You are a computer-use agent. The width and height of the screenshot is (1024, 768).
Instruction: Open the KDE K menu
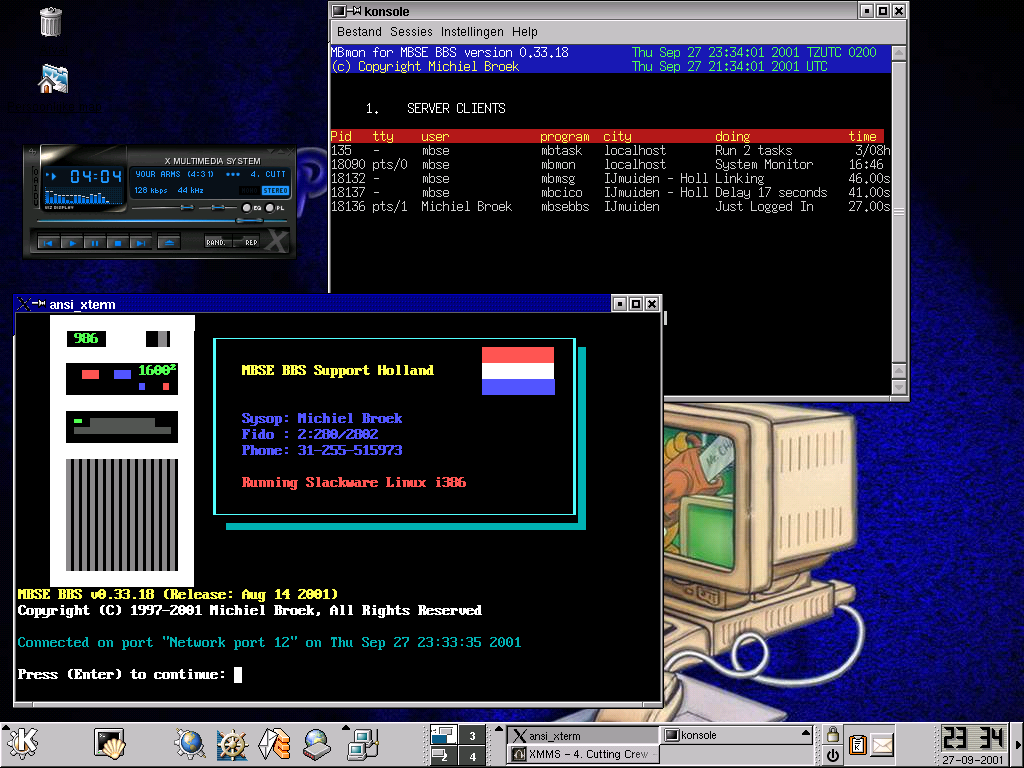(x=23, y=743)
